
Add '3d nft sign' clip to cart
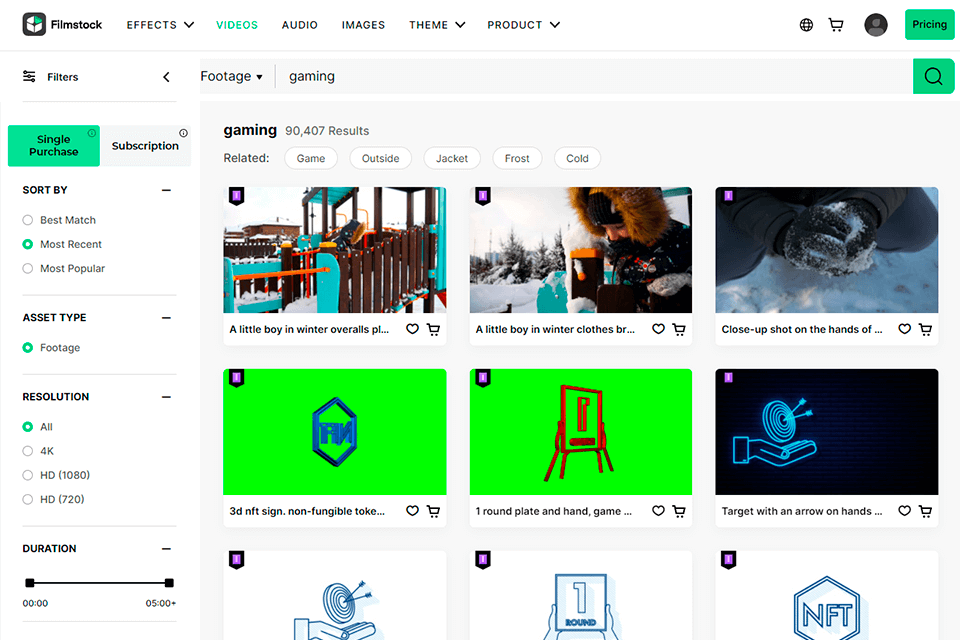pos(433,511)
